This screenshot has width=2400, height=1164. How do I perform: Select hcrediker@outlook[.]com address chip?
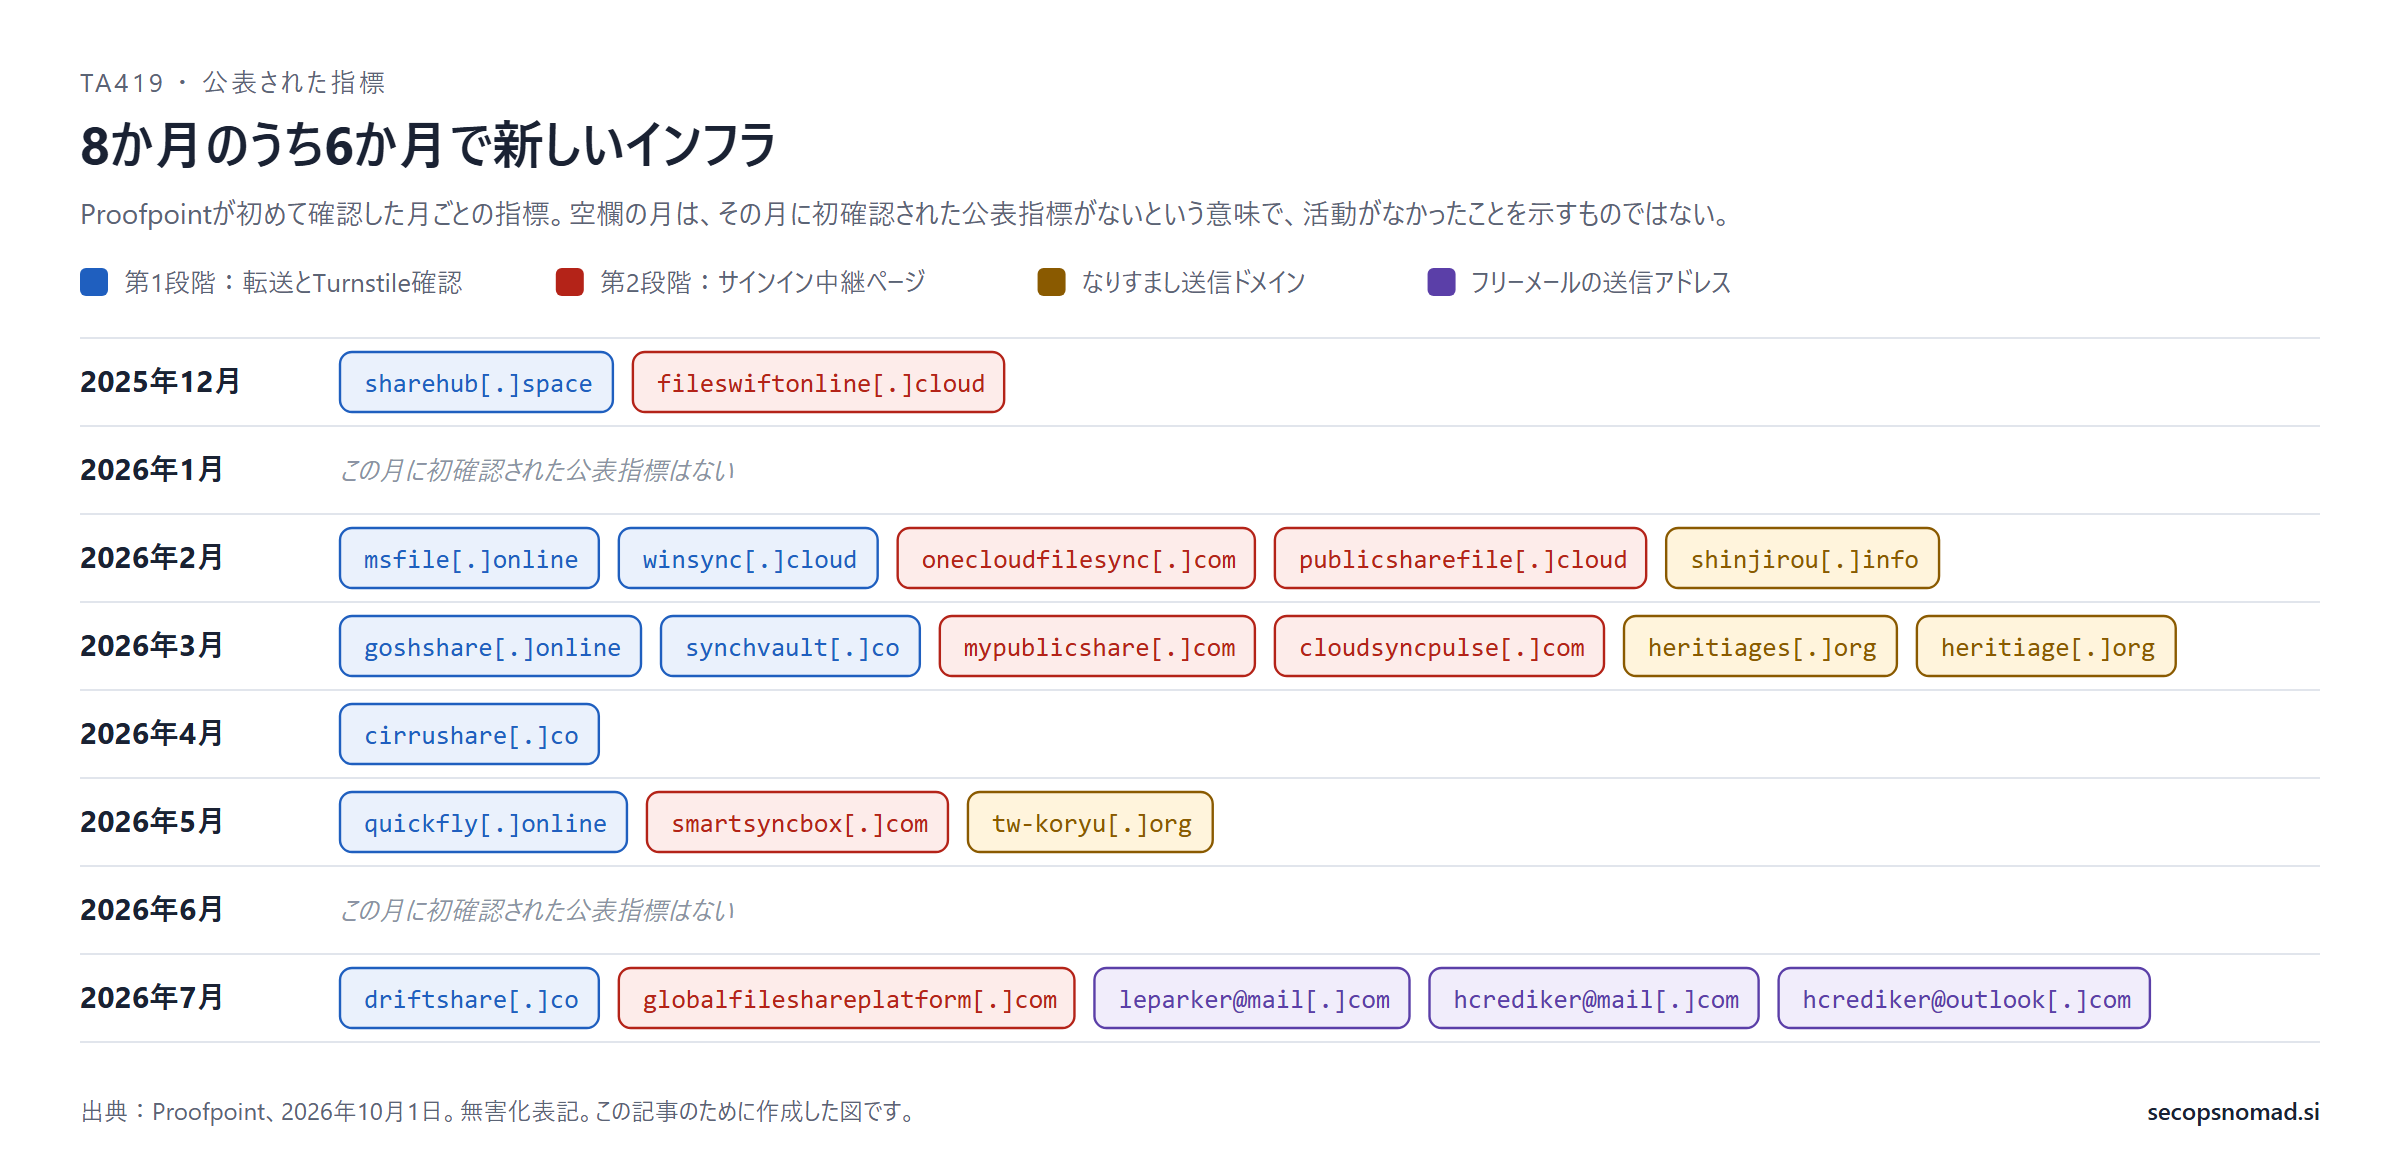(x=1964, y=998)
